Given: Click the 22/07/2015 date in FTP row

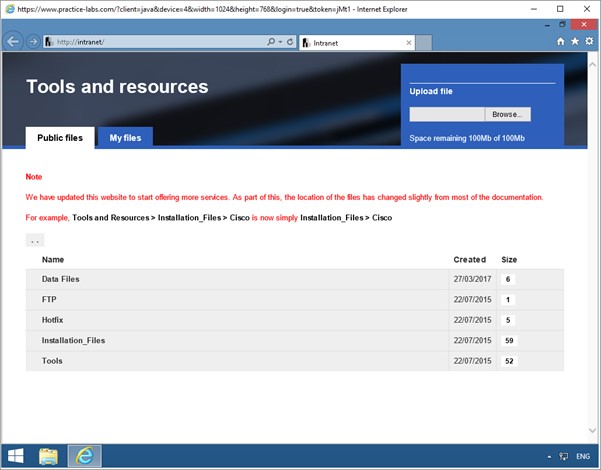Looking at the screenshot, I should point(472,299).
